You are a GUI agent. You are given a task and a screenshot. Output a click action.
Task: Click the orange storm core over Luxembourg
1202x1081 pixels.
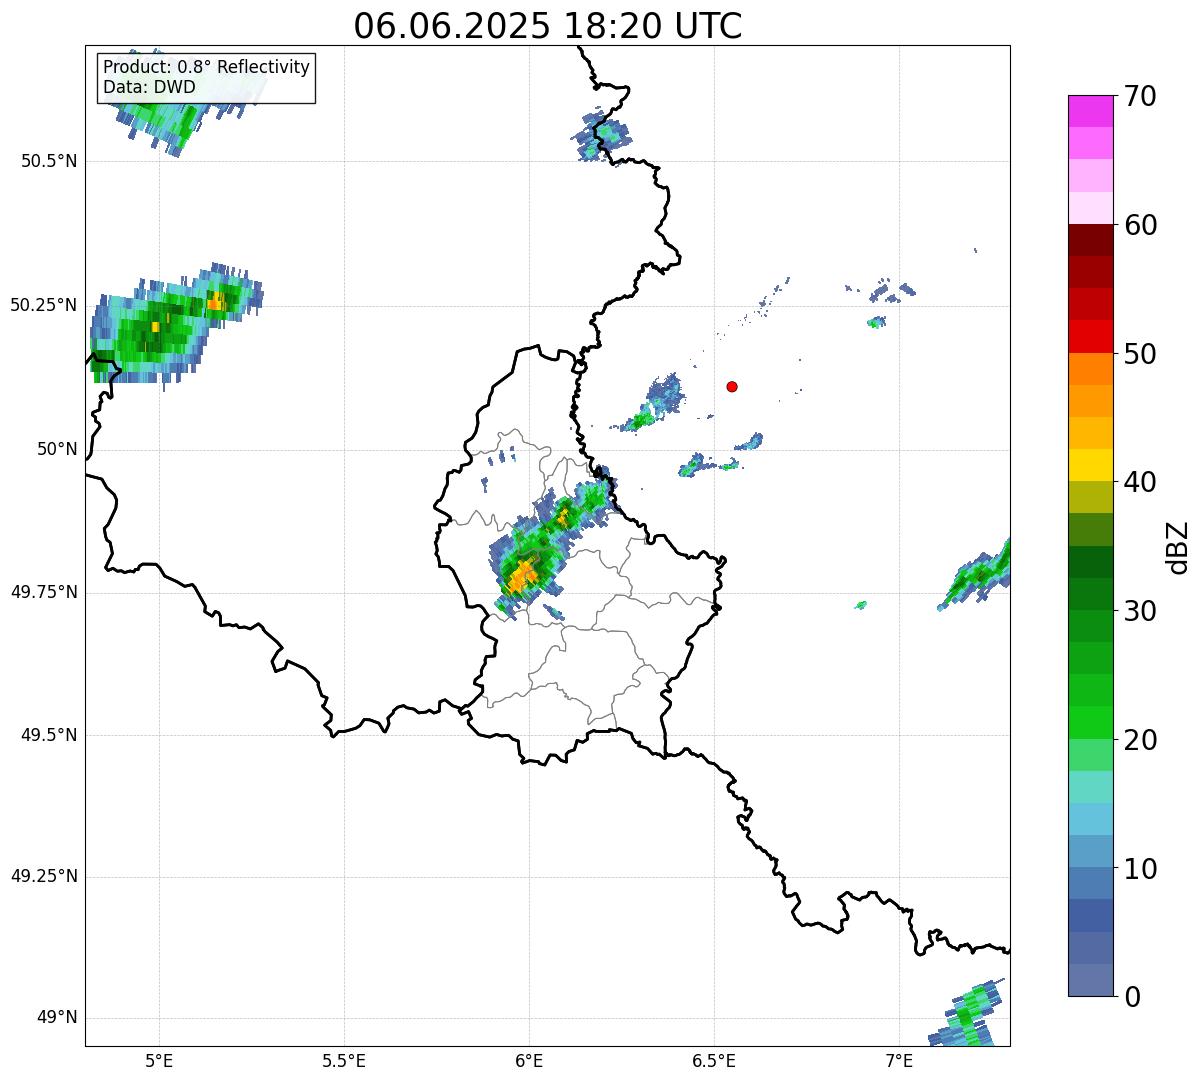522,576
